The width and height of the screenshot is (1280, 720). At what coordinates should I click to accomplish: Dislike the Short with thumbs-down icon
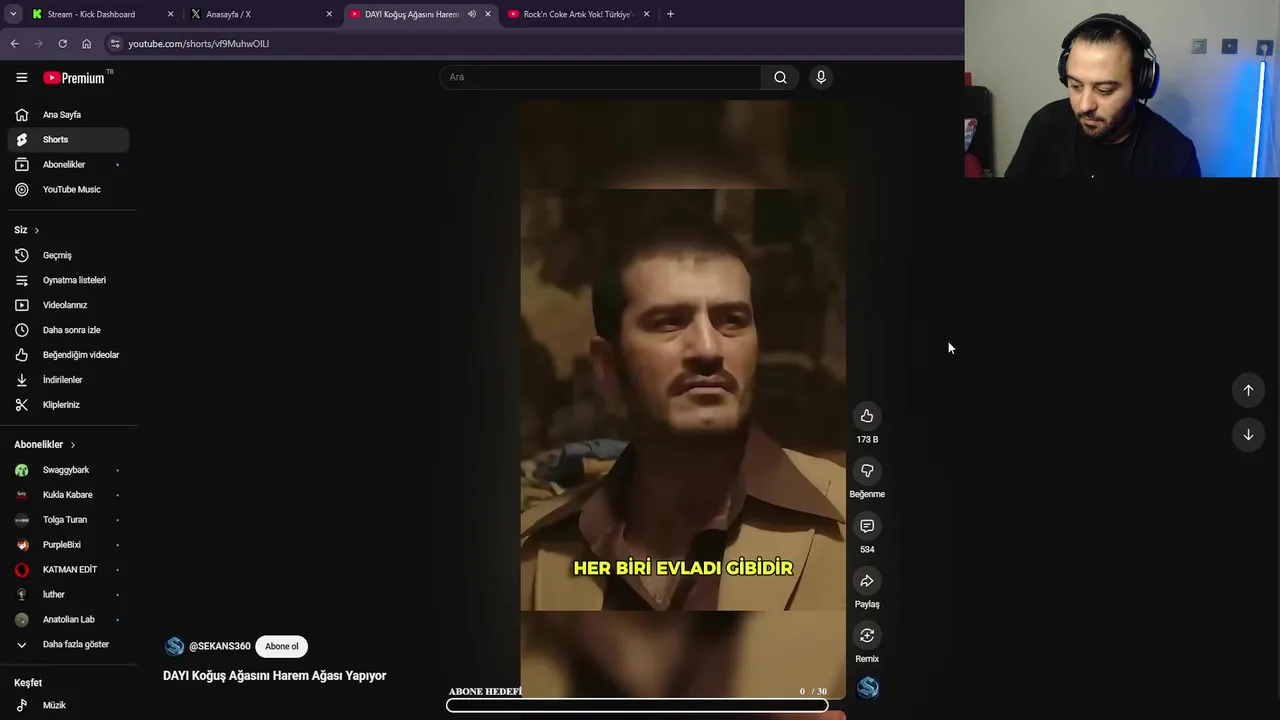[867, 471]
